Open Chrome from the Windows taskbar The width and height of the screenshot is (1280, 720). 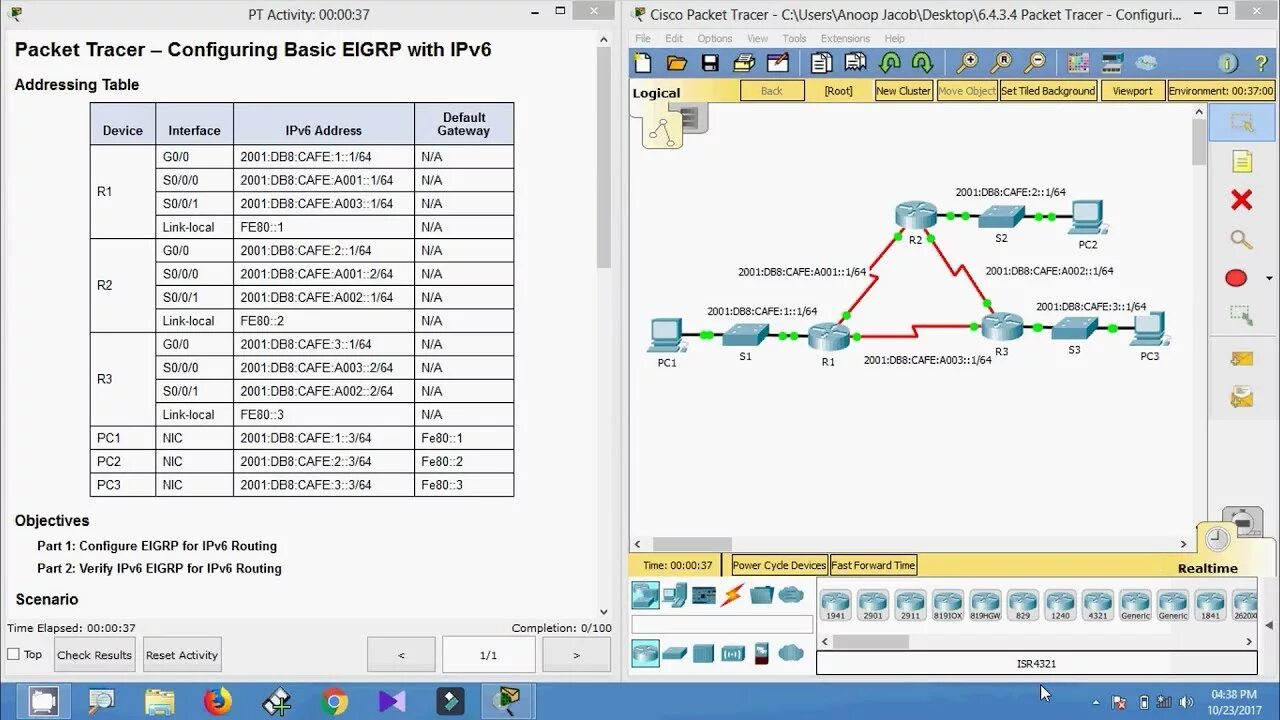coord(335,702)
